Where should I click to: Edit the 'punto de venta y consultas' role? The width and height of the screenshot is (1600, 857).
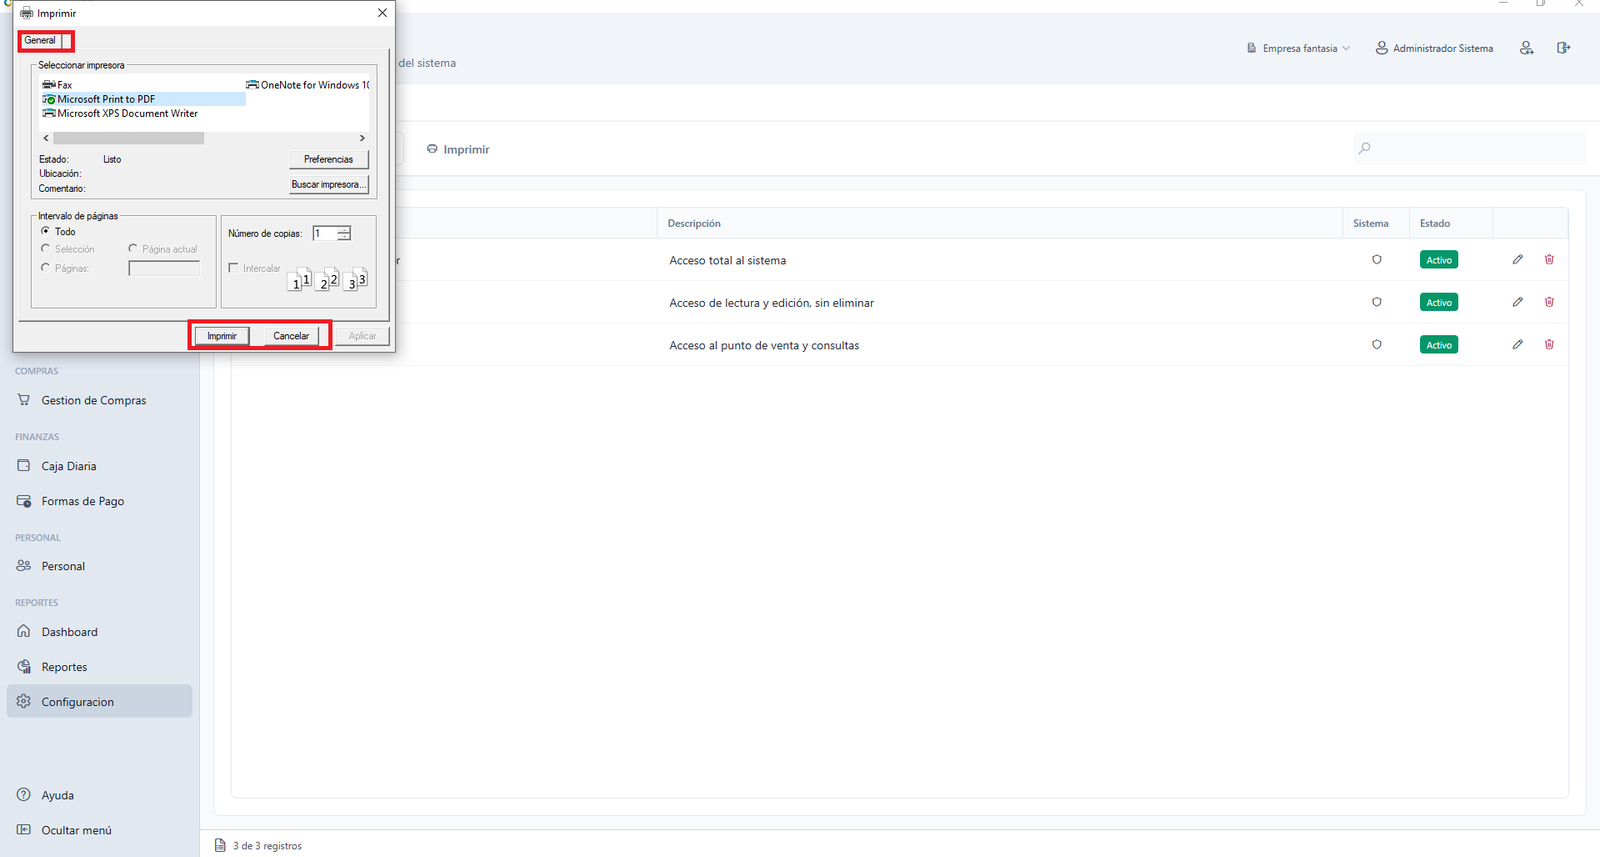tap(1517, 344)
